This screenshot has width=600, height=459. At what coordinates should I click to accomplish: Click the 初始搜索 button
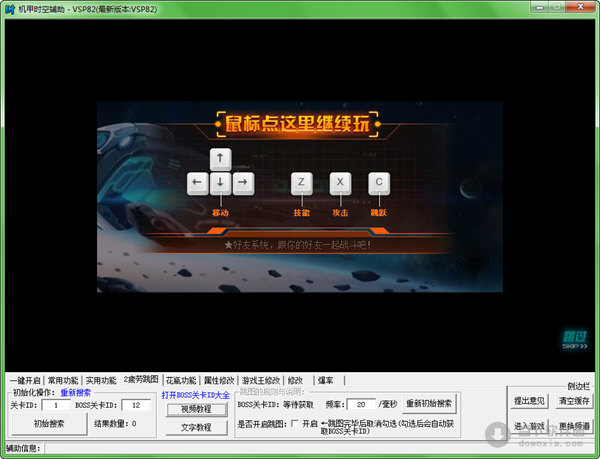click(49, 424)
